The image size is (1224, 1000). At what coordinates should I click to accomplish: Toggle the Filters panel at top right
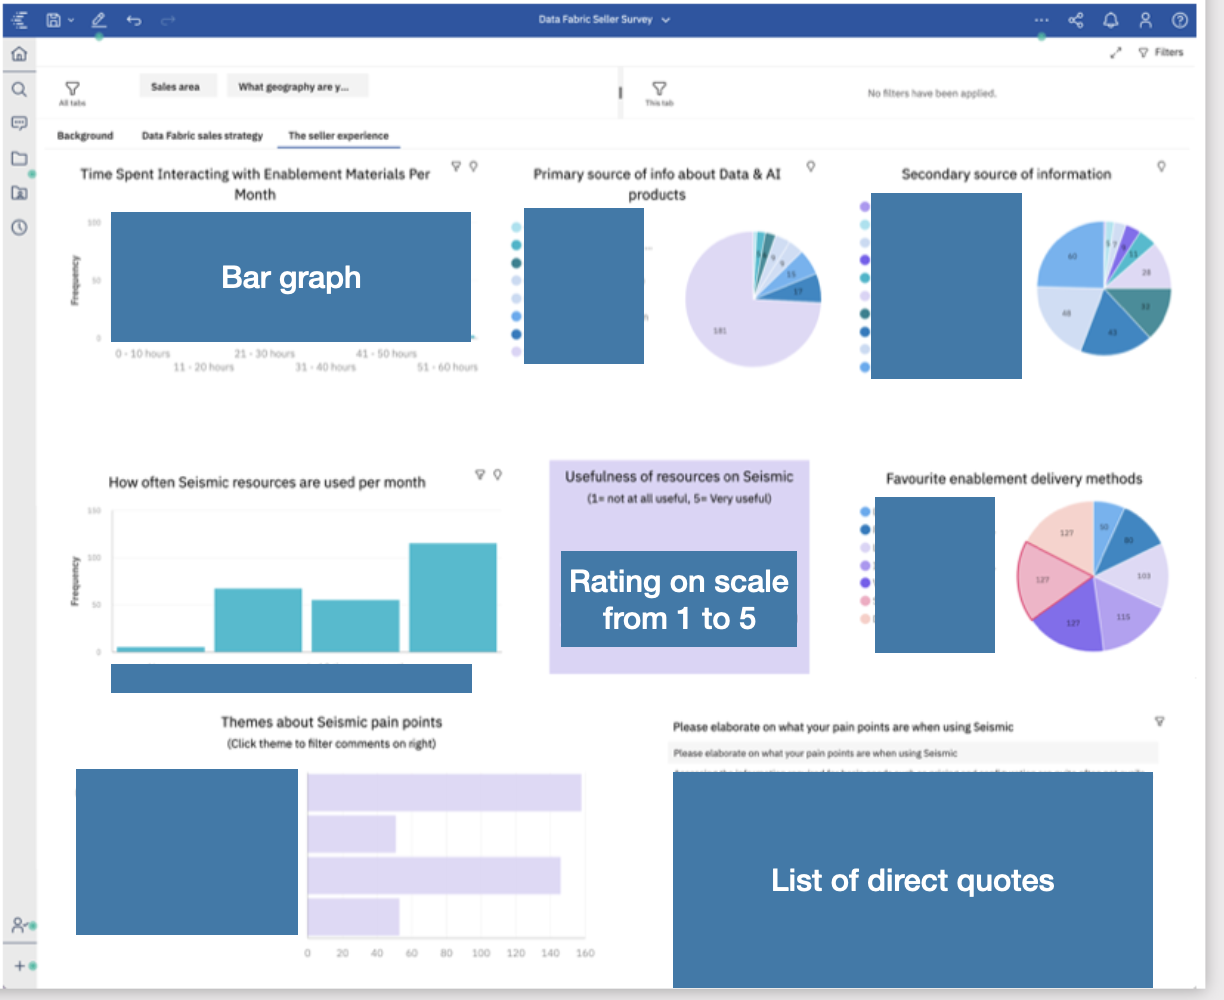click(x=1161, y=52)
